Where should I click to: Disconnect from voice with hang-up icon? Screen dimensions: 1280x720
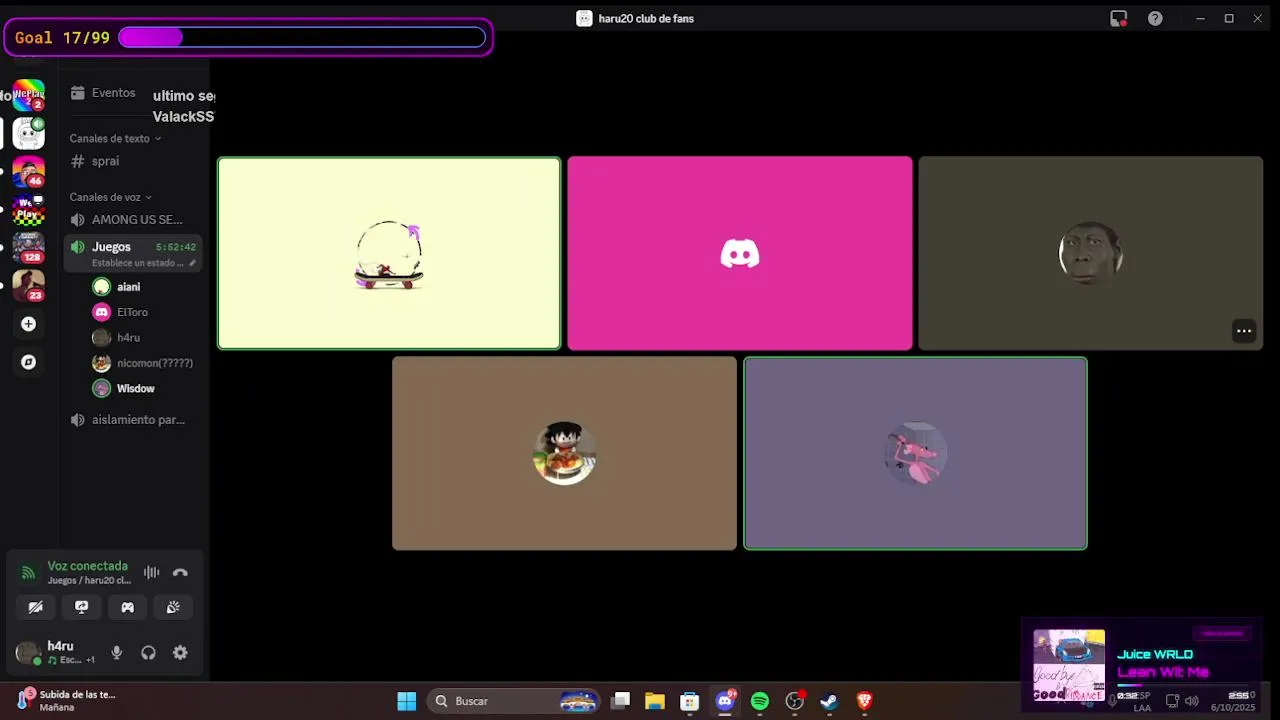(x=180, y=572)
